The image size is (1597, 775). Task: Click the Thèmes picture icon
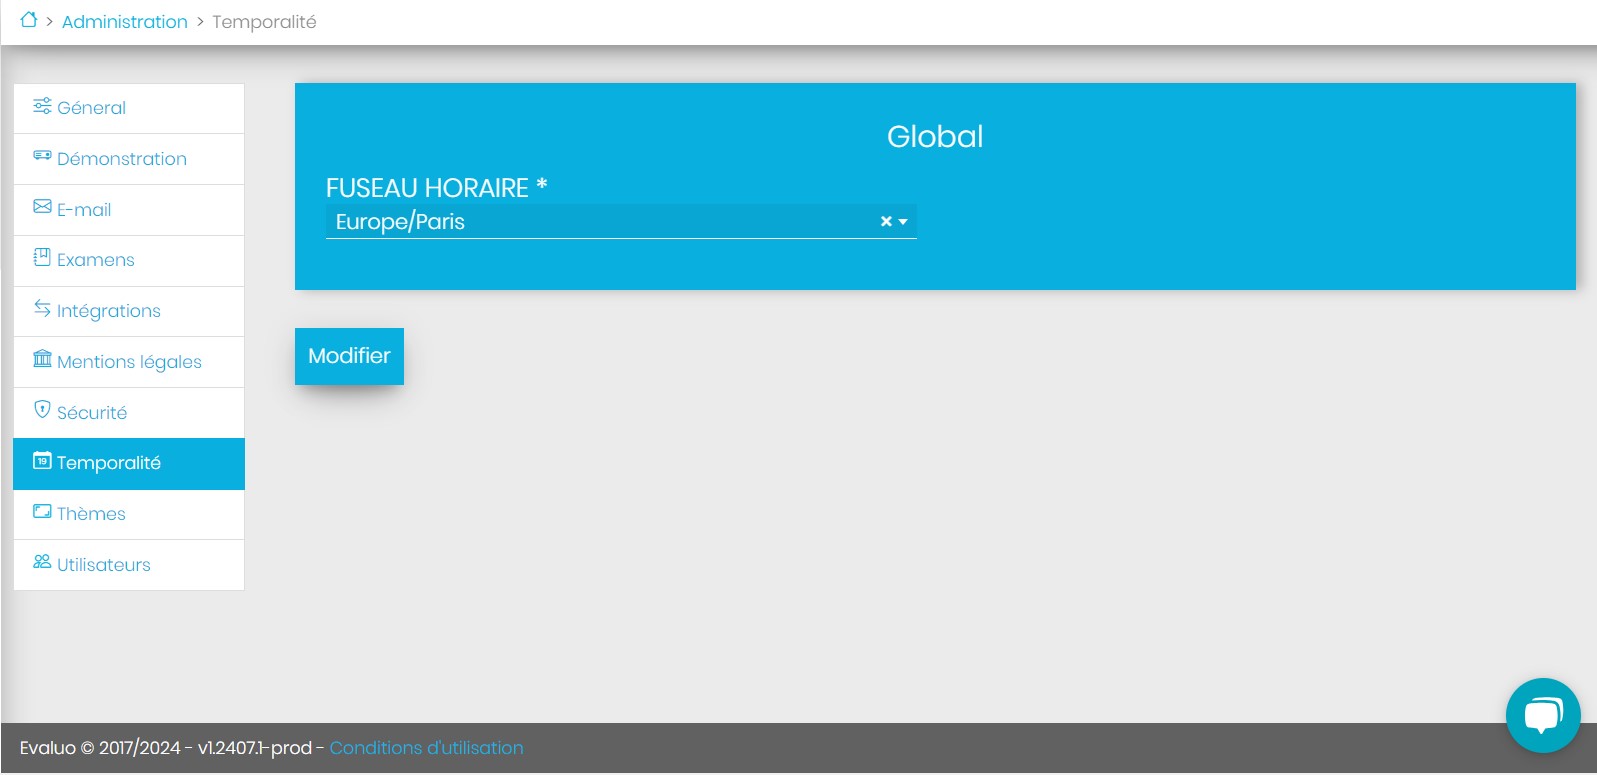(42, 511)
